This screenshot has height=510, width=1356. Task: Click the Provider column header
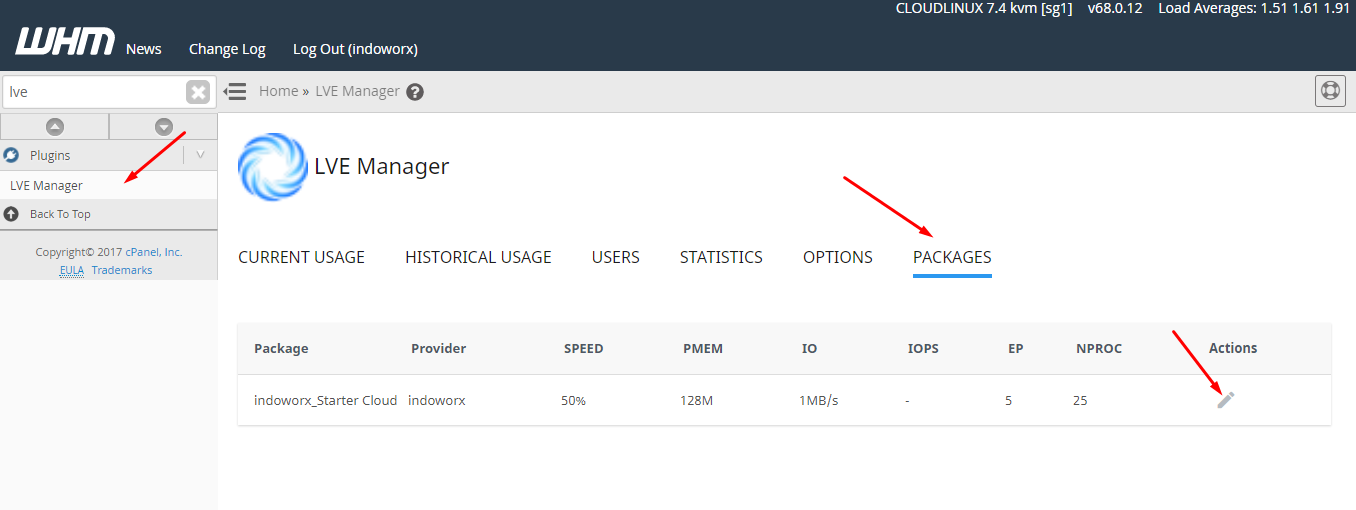(438, 348)
